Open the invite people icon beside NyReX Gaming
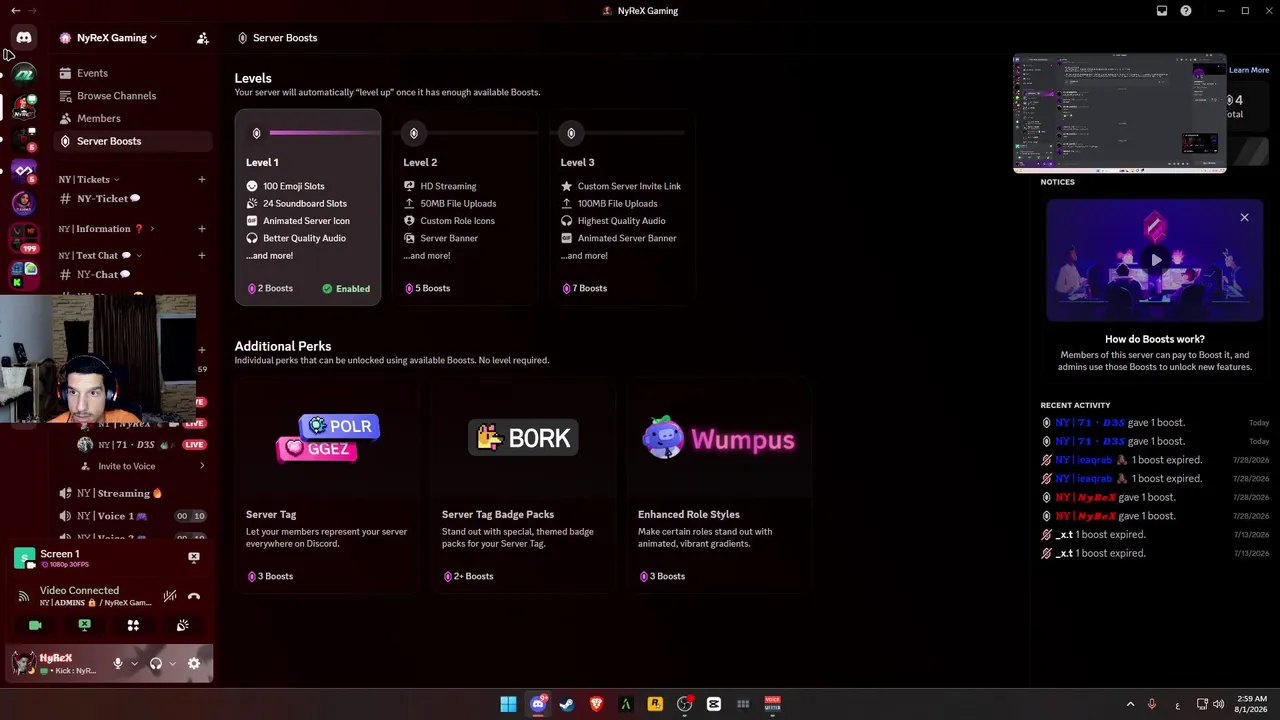This screenshot has width=1280, height=720. point(203,38)
